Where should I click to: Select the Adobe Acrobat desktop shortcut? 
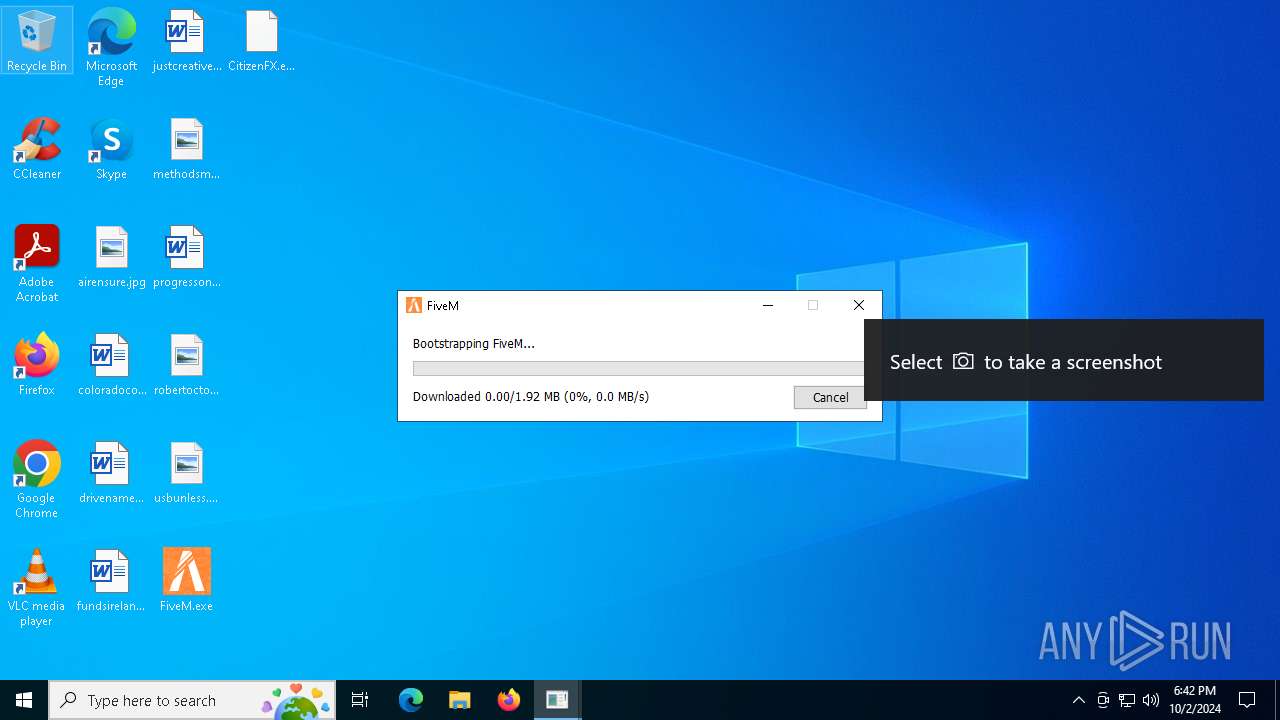coord(37,264)
